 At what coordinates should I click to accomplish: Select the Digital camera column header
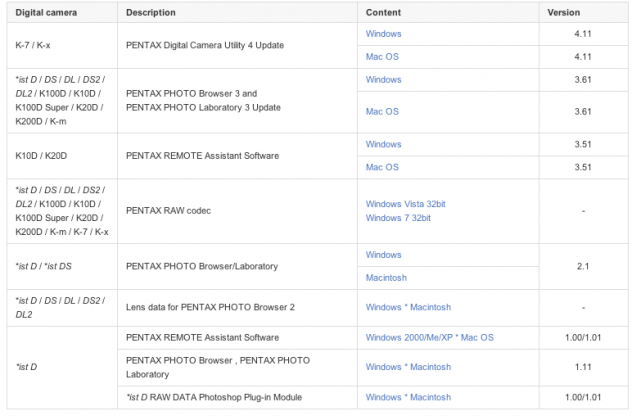pos(46,13)
